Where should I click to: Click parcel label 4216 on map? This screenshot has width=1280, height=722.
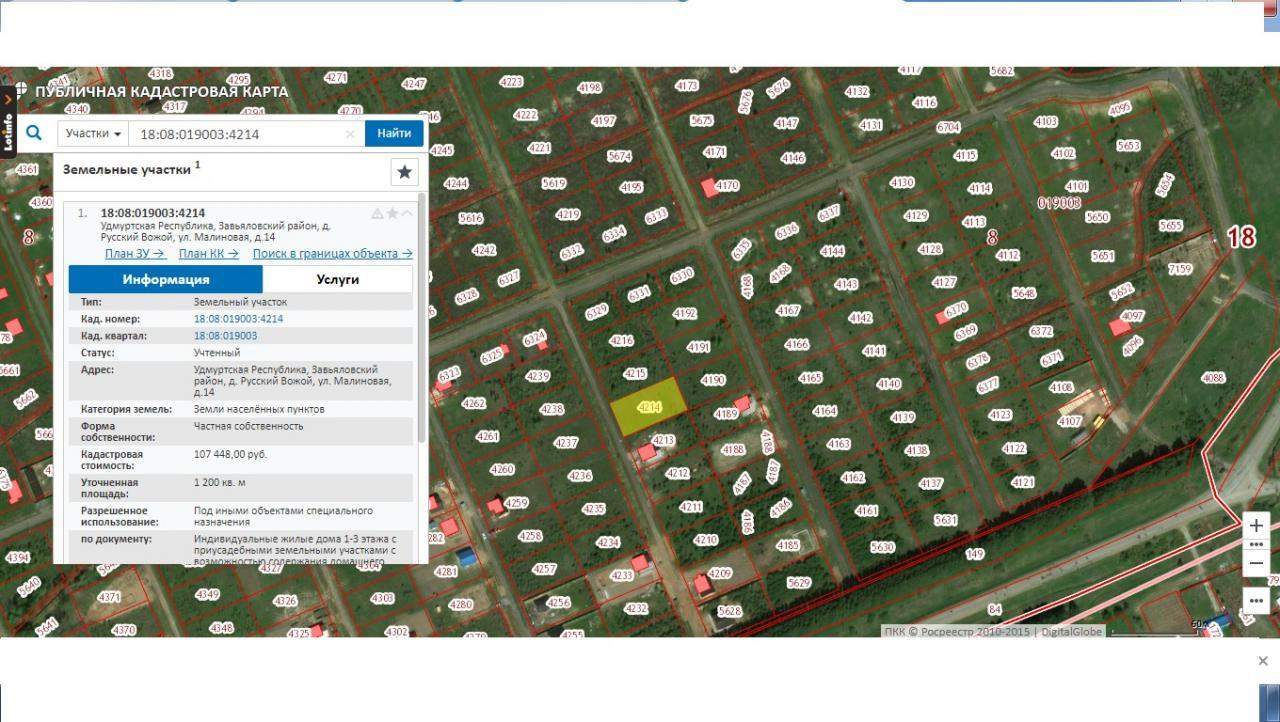point(621,341)
